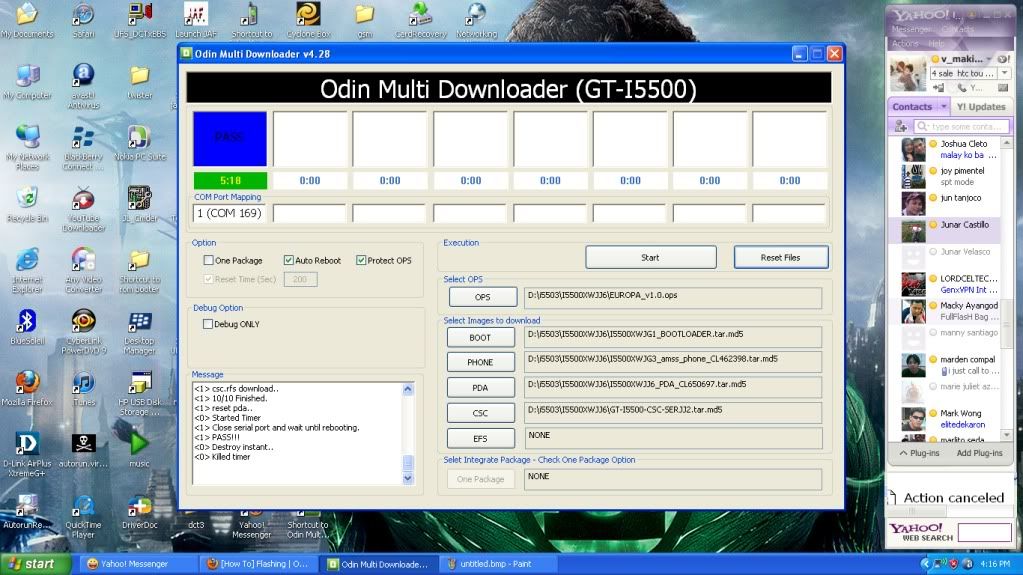Launch QuickTime Player from the desktop
The image size is (1023, 575).
pyautogui.click(x=84, y=516)
